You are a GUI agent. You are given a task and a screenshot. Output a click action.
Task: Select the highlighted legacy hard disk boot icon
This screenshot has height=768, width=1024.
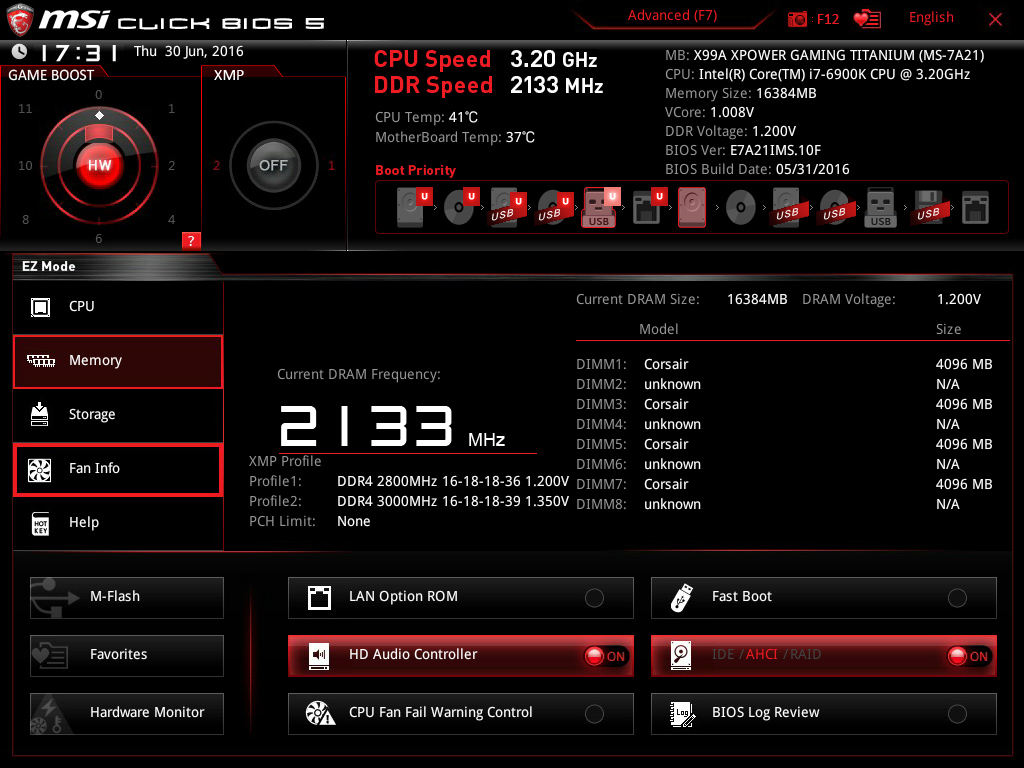coord(692,207)
